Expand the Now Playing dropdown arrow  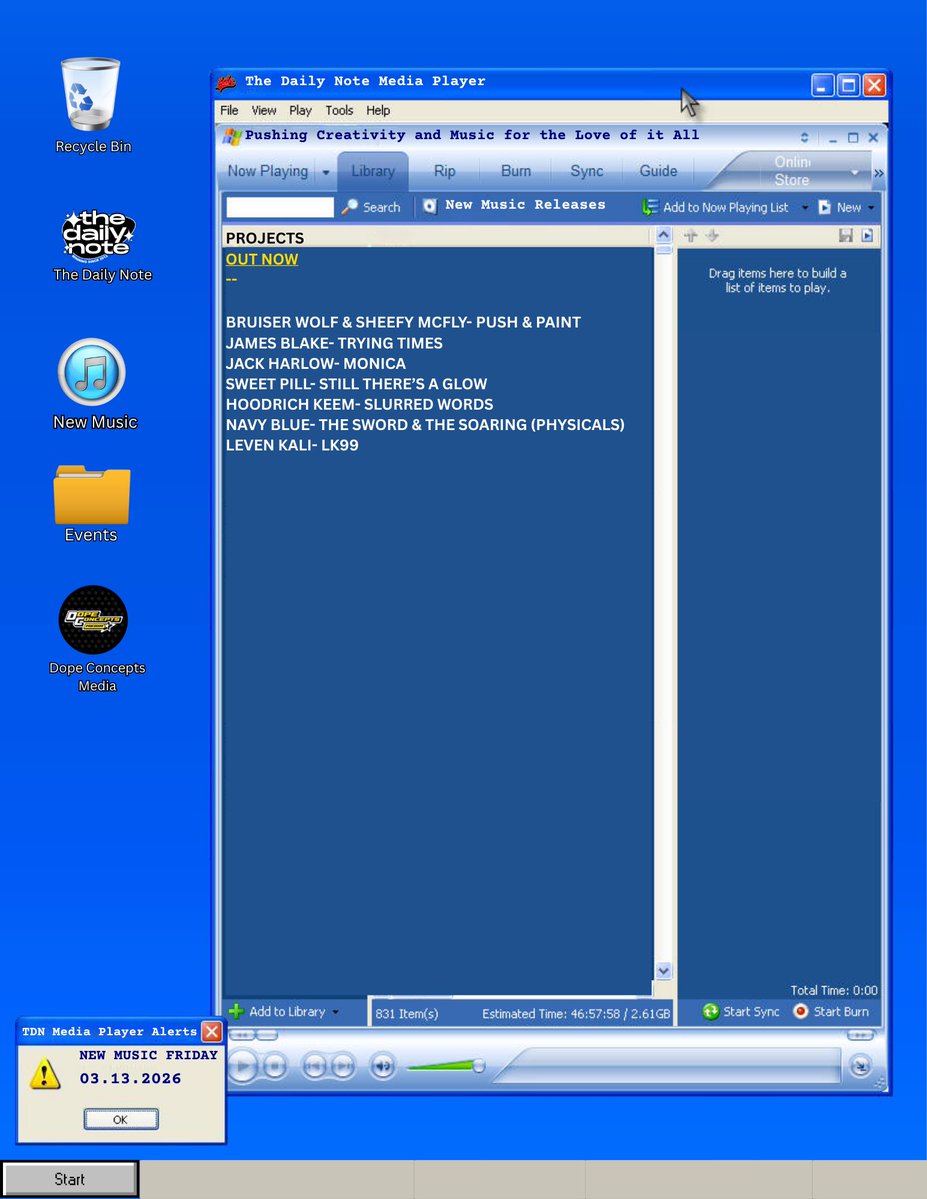[326, 172]
